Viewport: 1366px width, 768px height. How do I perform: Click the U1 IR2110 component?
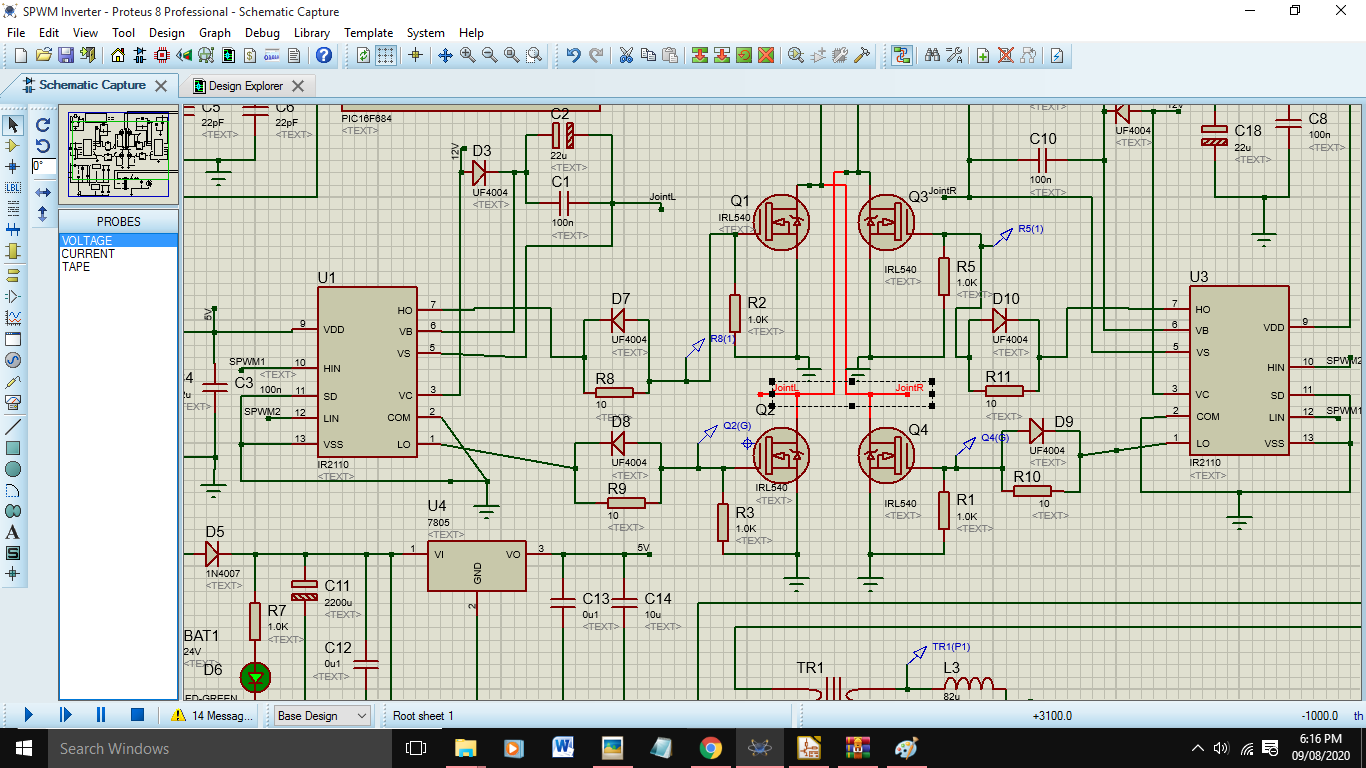pyautogui.click(x=367, y=372)
